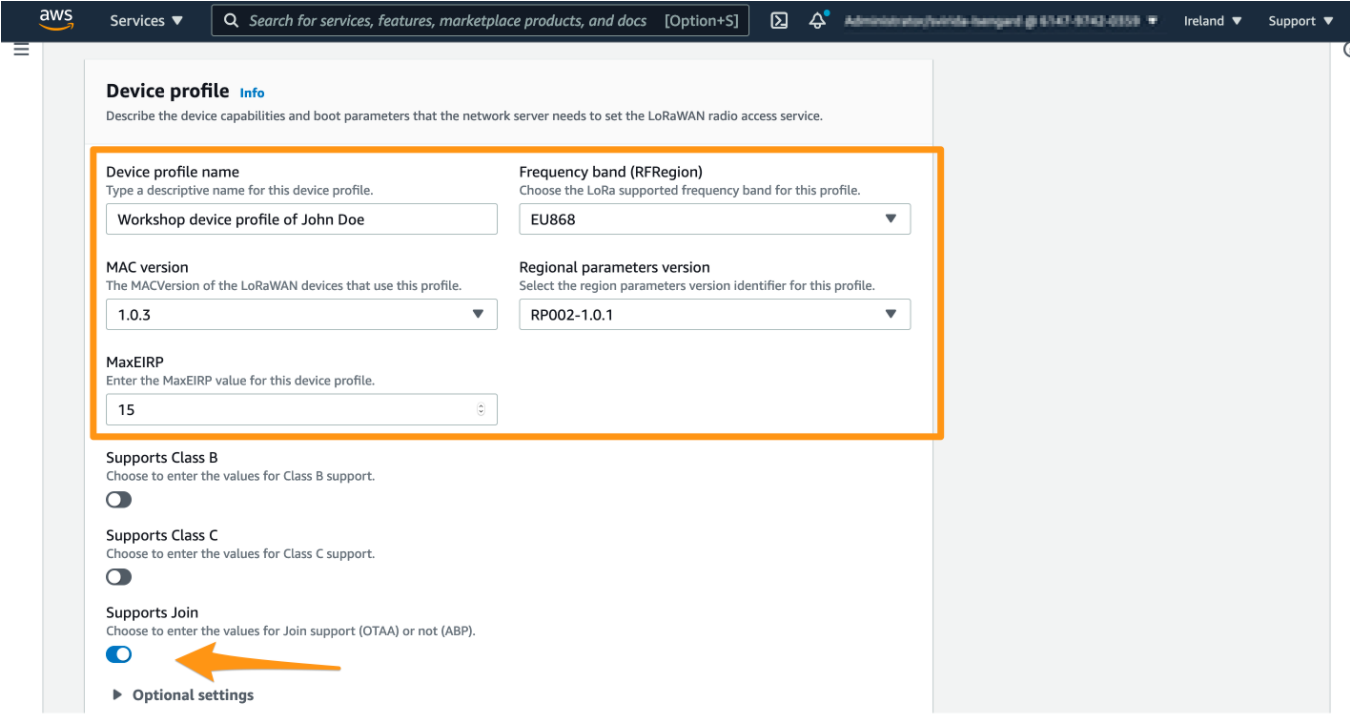This screenshot has height=722, width=1350.
Task: Open the hamburger side navigation menu
Action: (21, 49)
